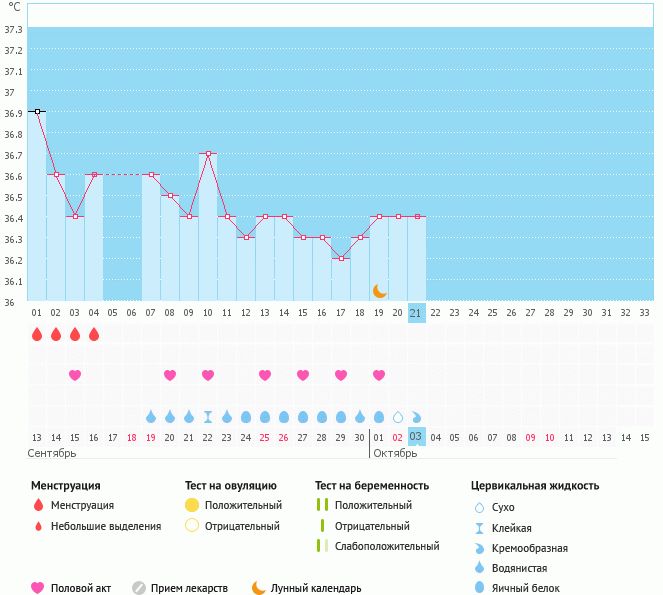Click the empty negative ovulation test legend icon
This screenshot has width=663, height=595.
tap(192, 525)
